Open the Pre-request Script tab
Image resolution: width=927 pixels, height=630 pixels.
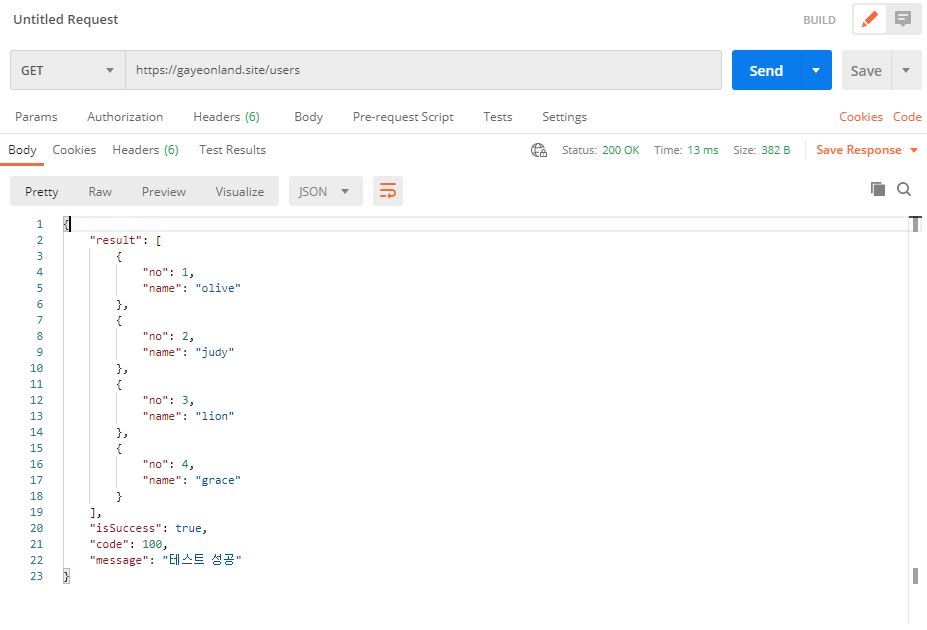click(x=403, y=117)
